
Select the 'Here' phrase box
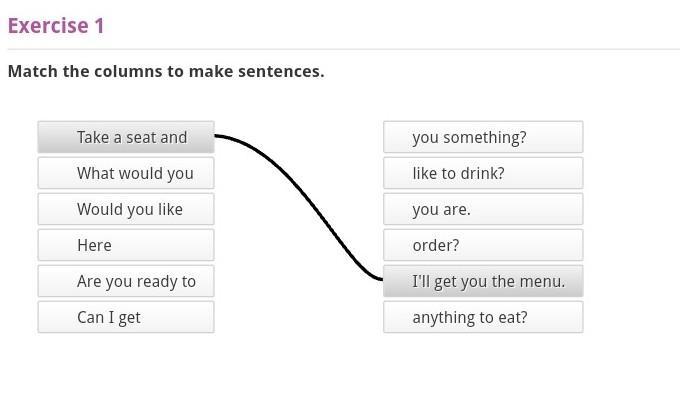coord(126,245)
